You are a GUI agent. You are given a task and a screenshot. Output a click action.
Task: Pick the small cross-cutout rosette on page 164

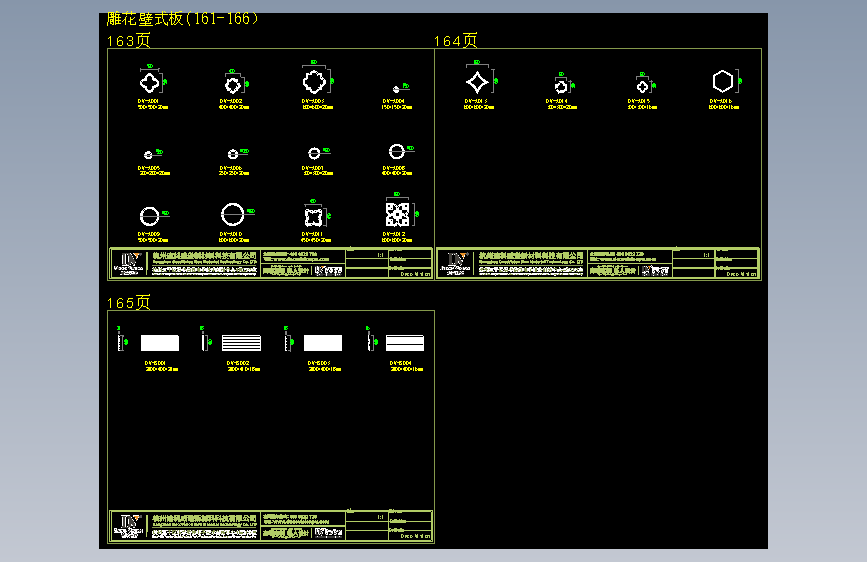[642, 86]
